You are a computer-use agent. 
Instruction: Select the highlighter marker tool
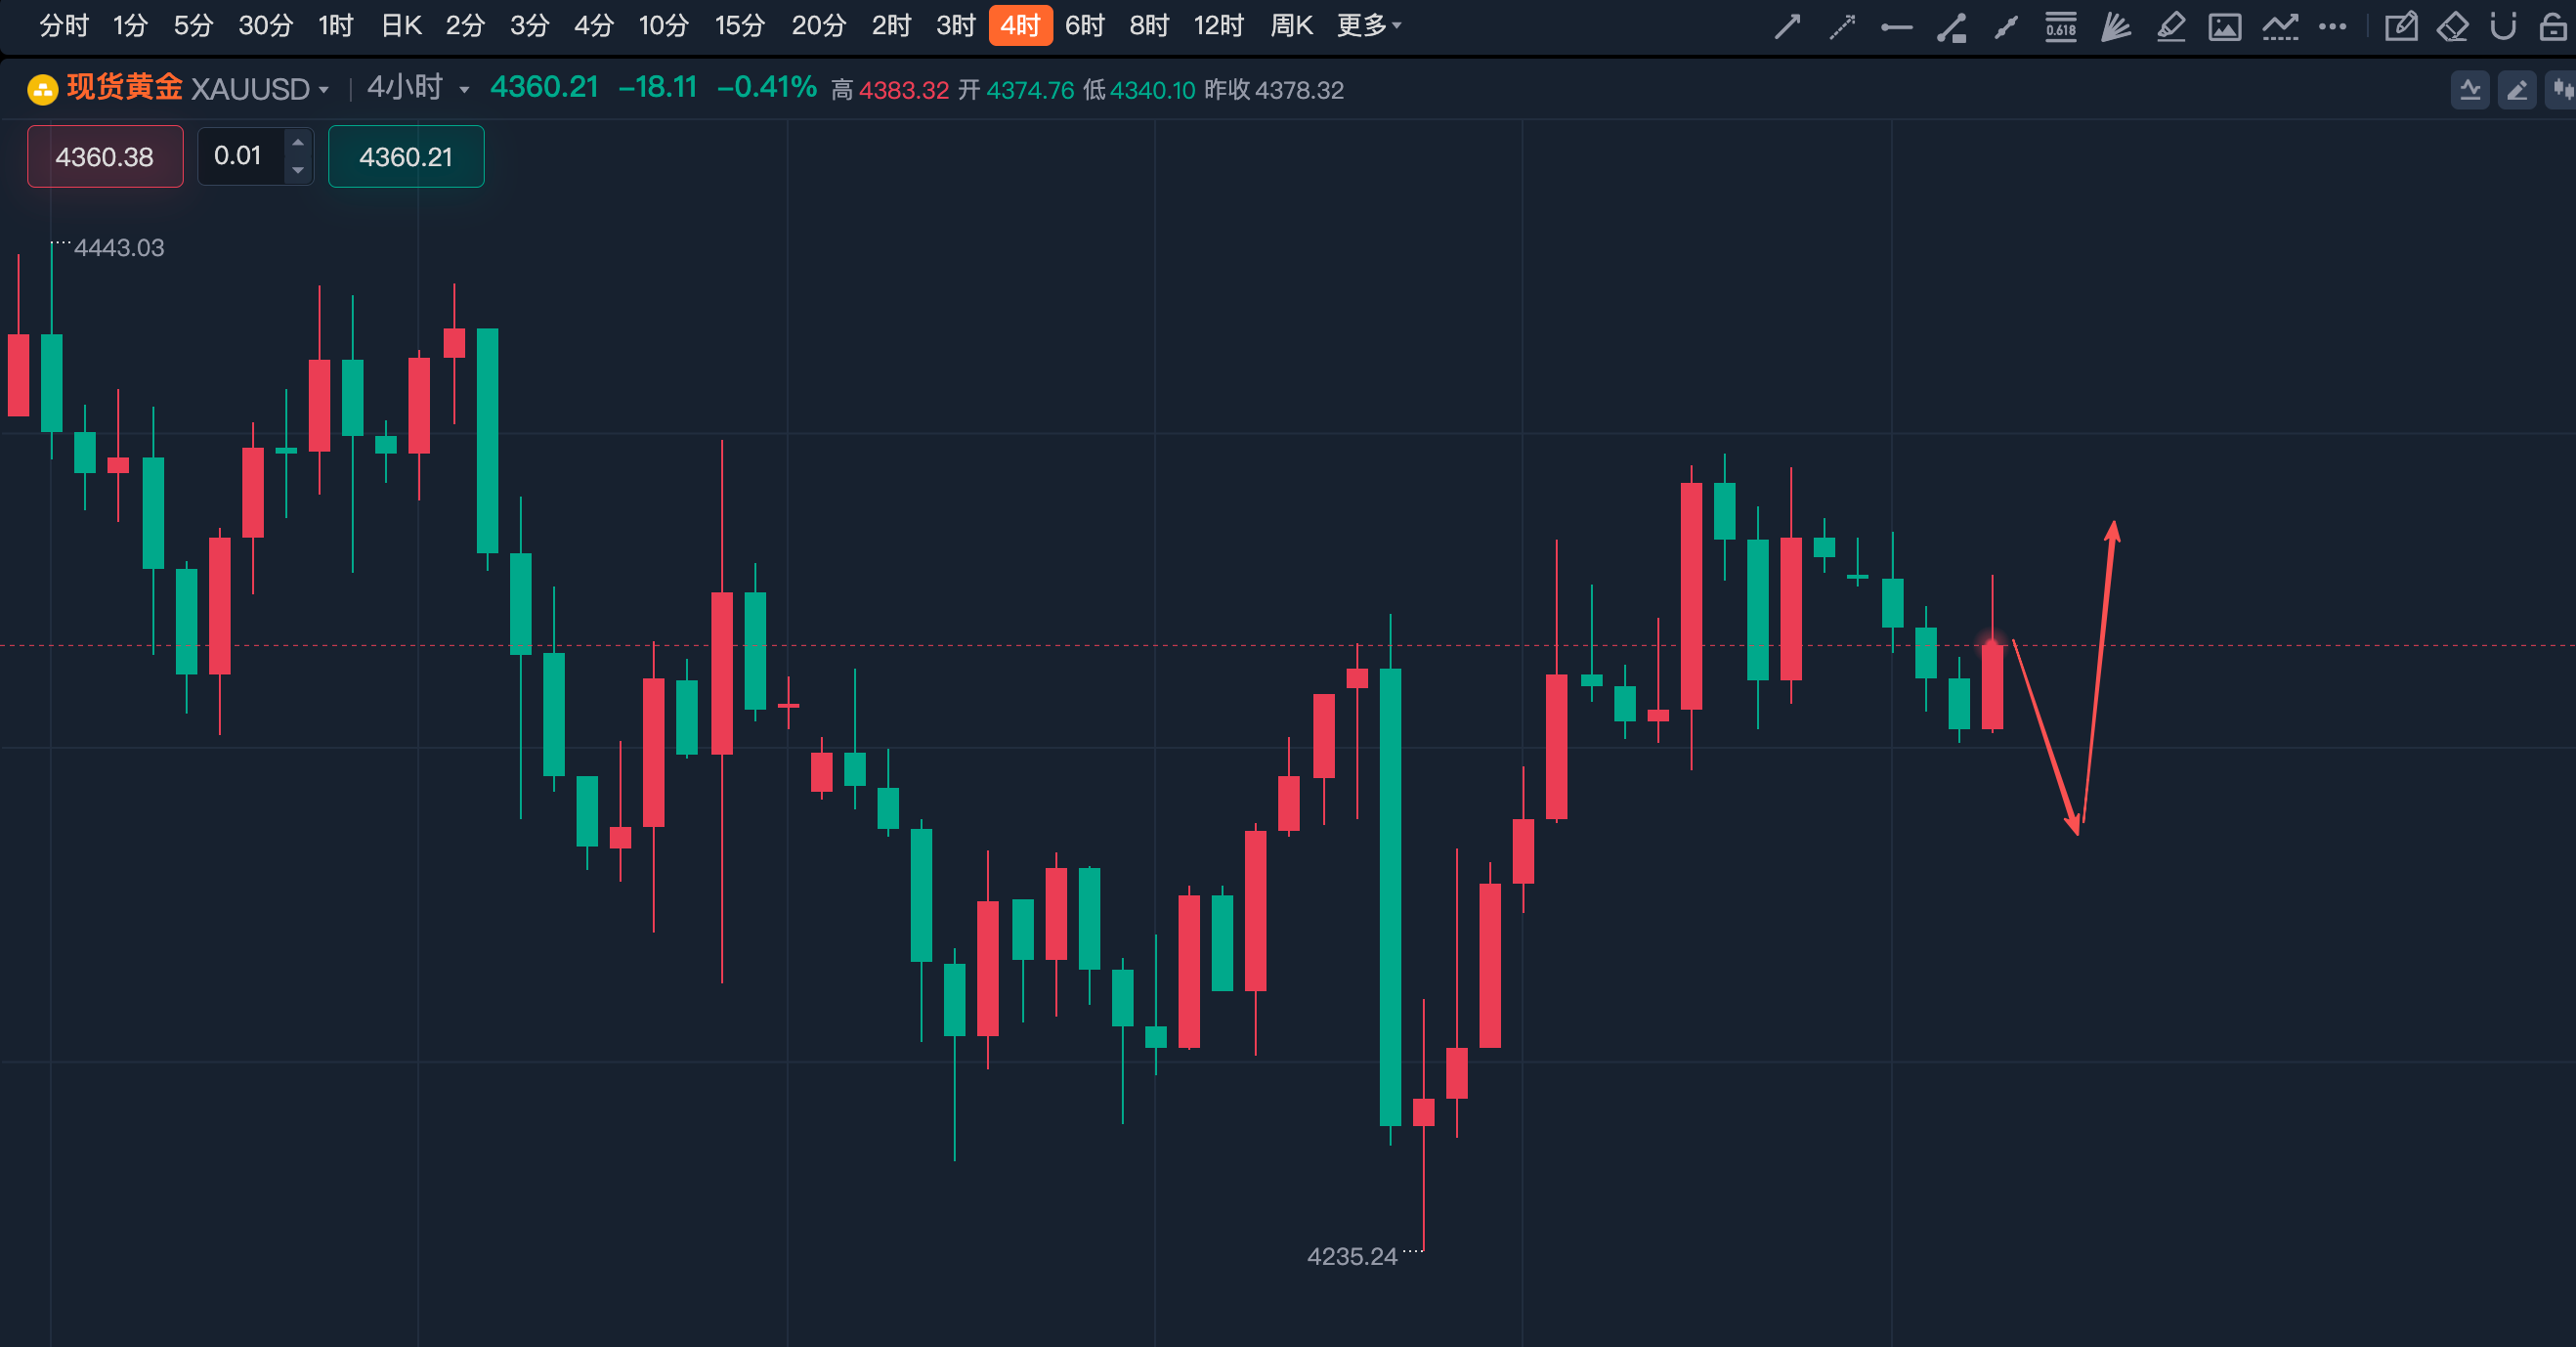(x=2170, y=27)
